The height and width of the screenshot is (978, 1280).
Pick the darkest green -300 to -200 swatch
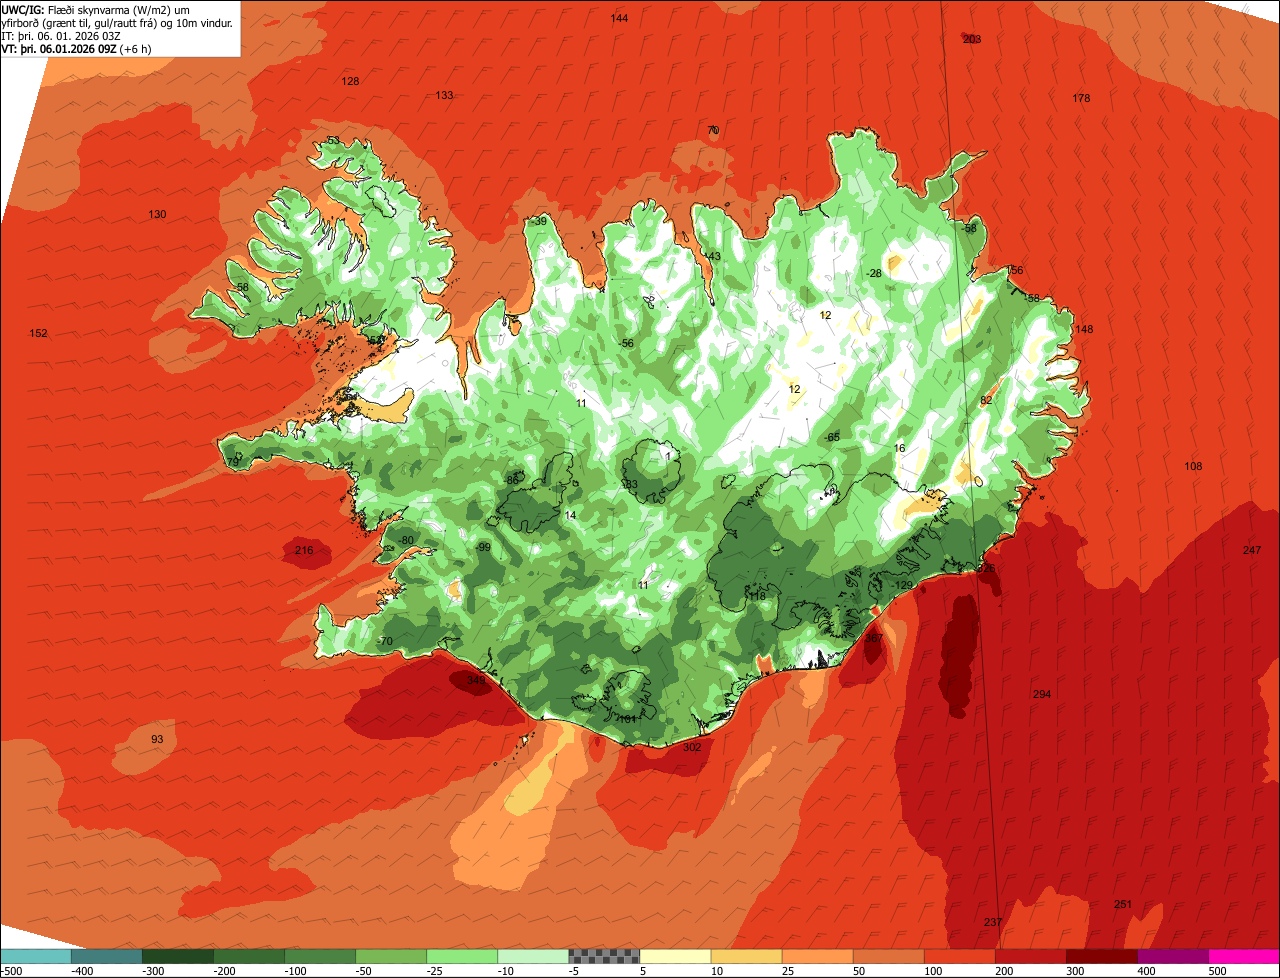pos(177,956)
